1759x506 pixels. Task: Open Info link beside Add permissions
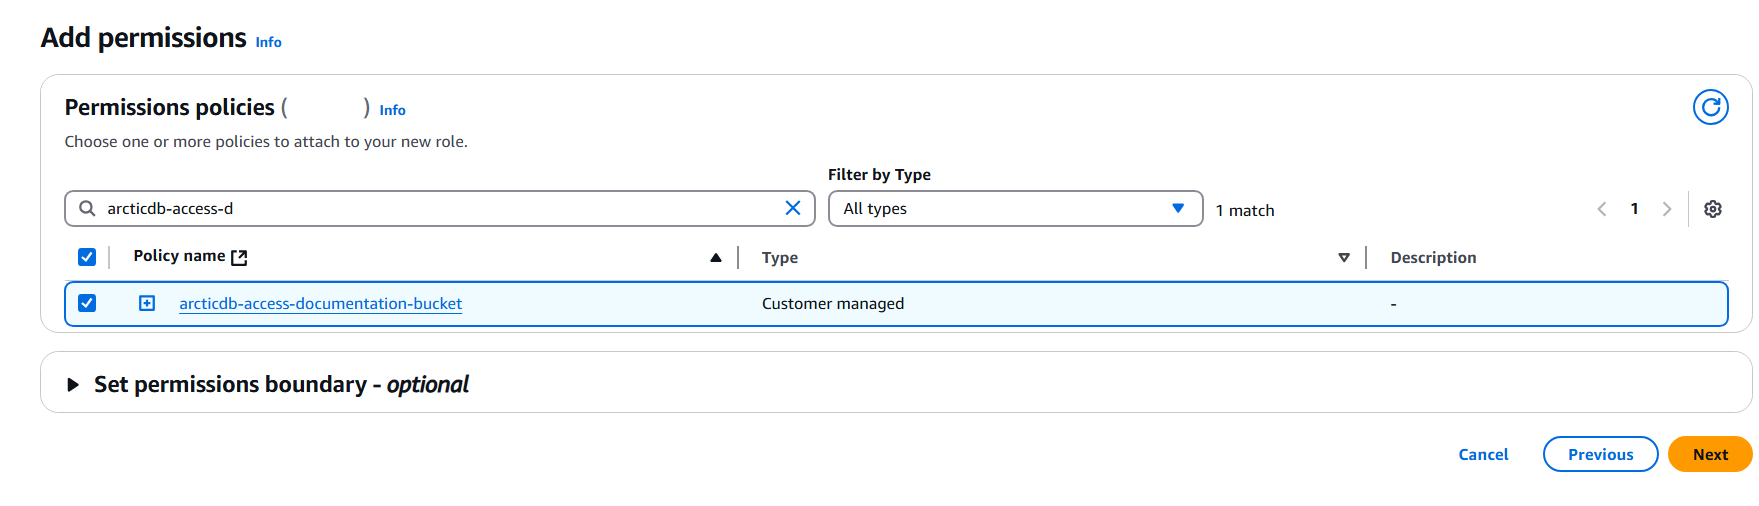pos(268,42)
